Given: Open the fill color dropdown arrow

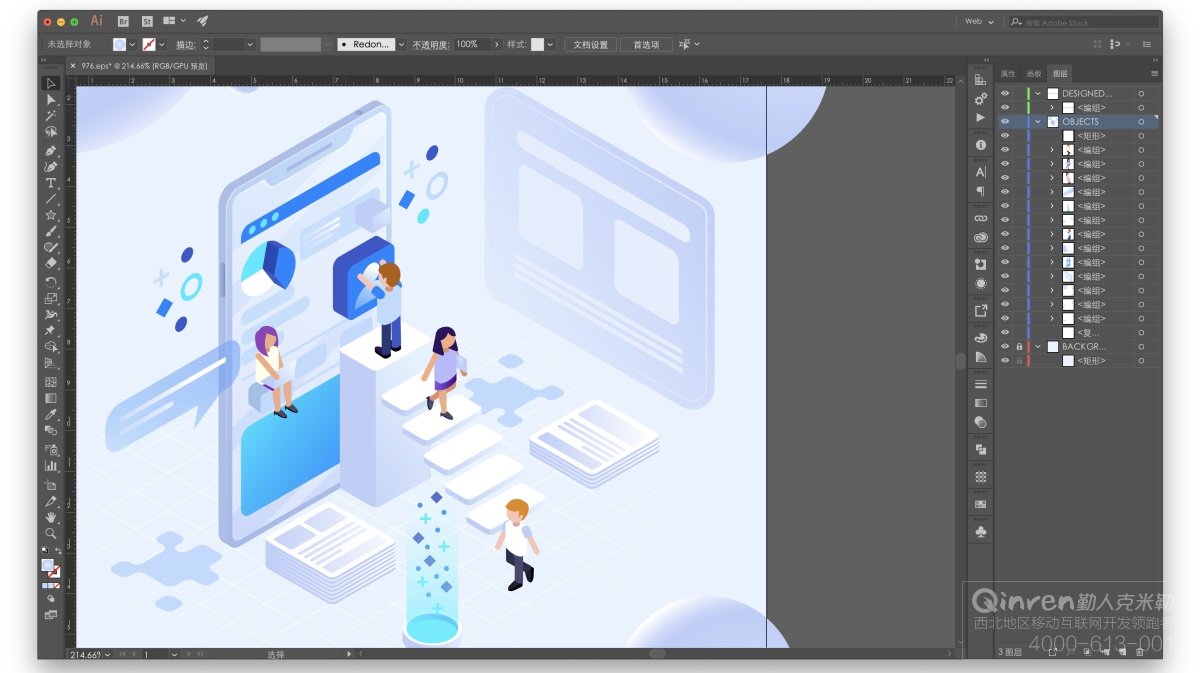Looking at the screenshot, I should (132, 45).
